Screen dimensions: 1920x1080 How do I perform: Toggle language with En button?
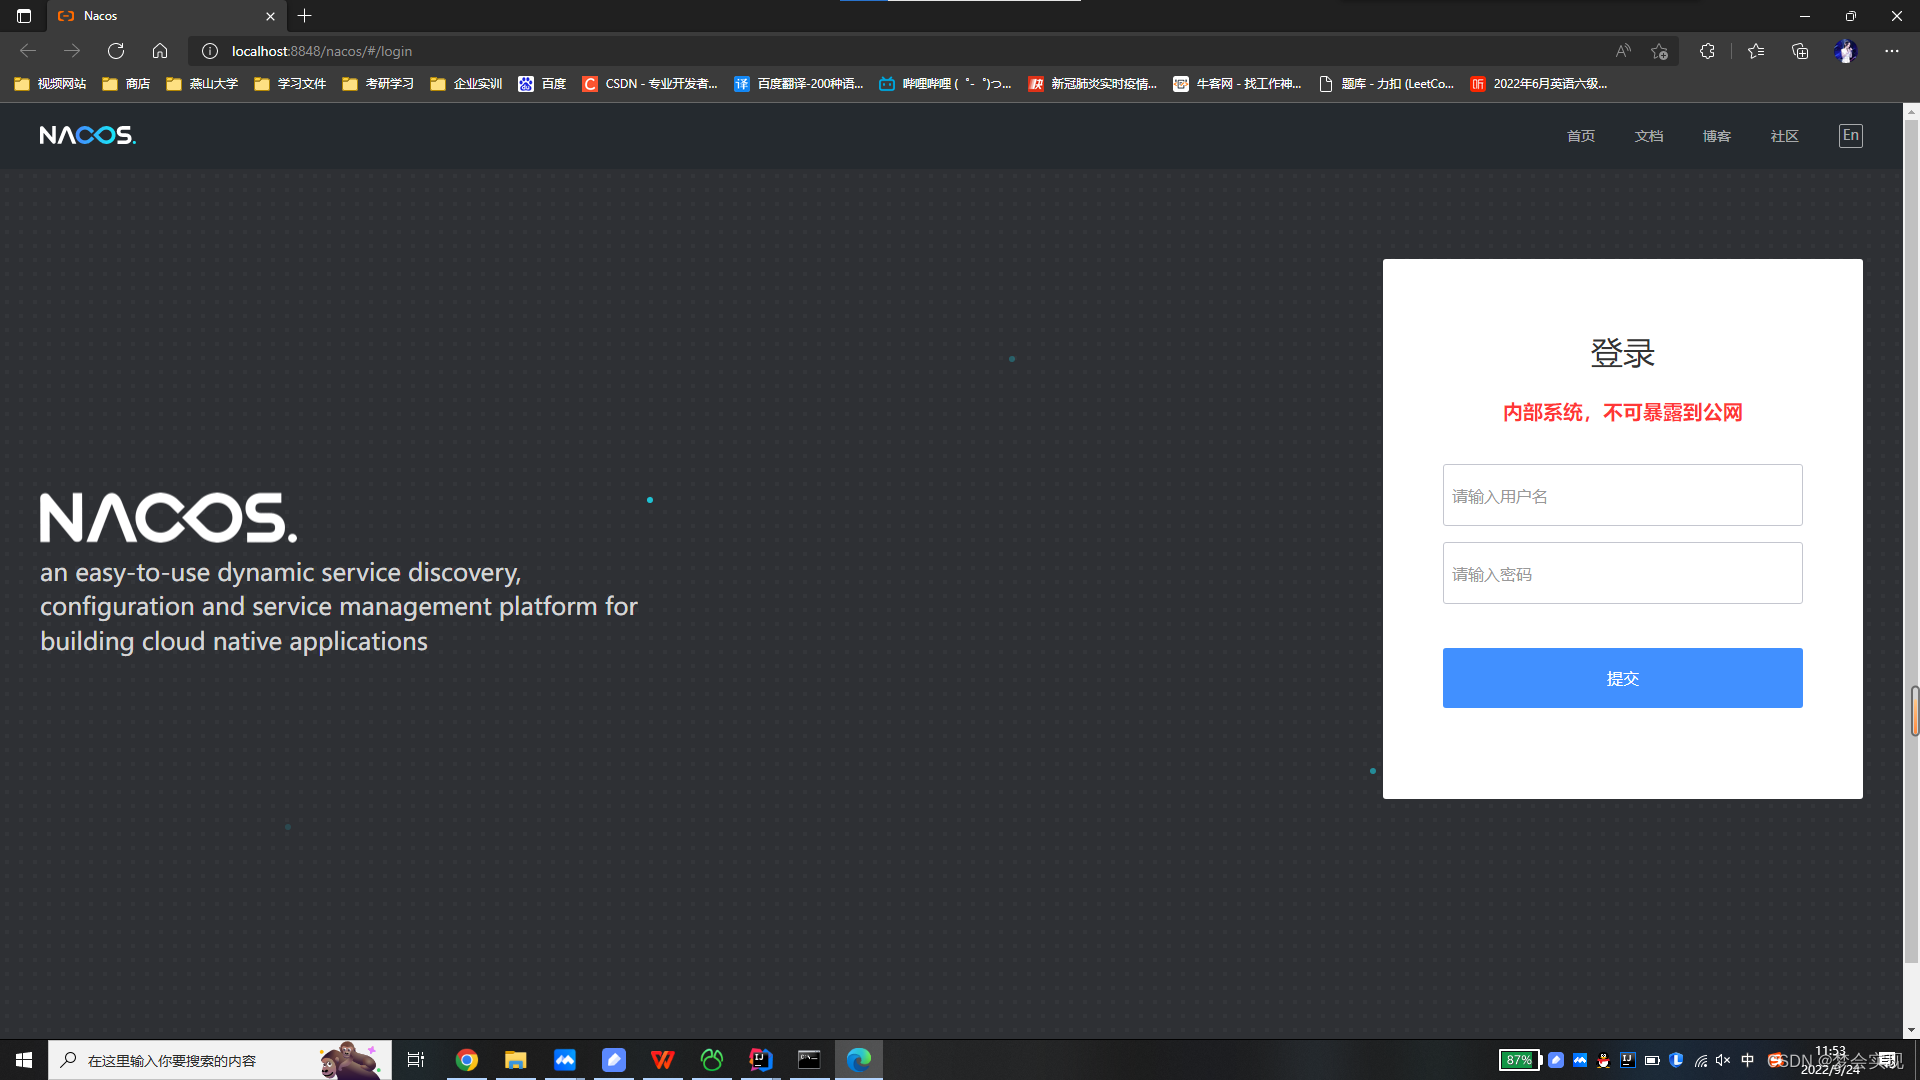[x=1850, y=136]
